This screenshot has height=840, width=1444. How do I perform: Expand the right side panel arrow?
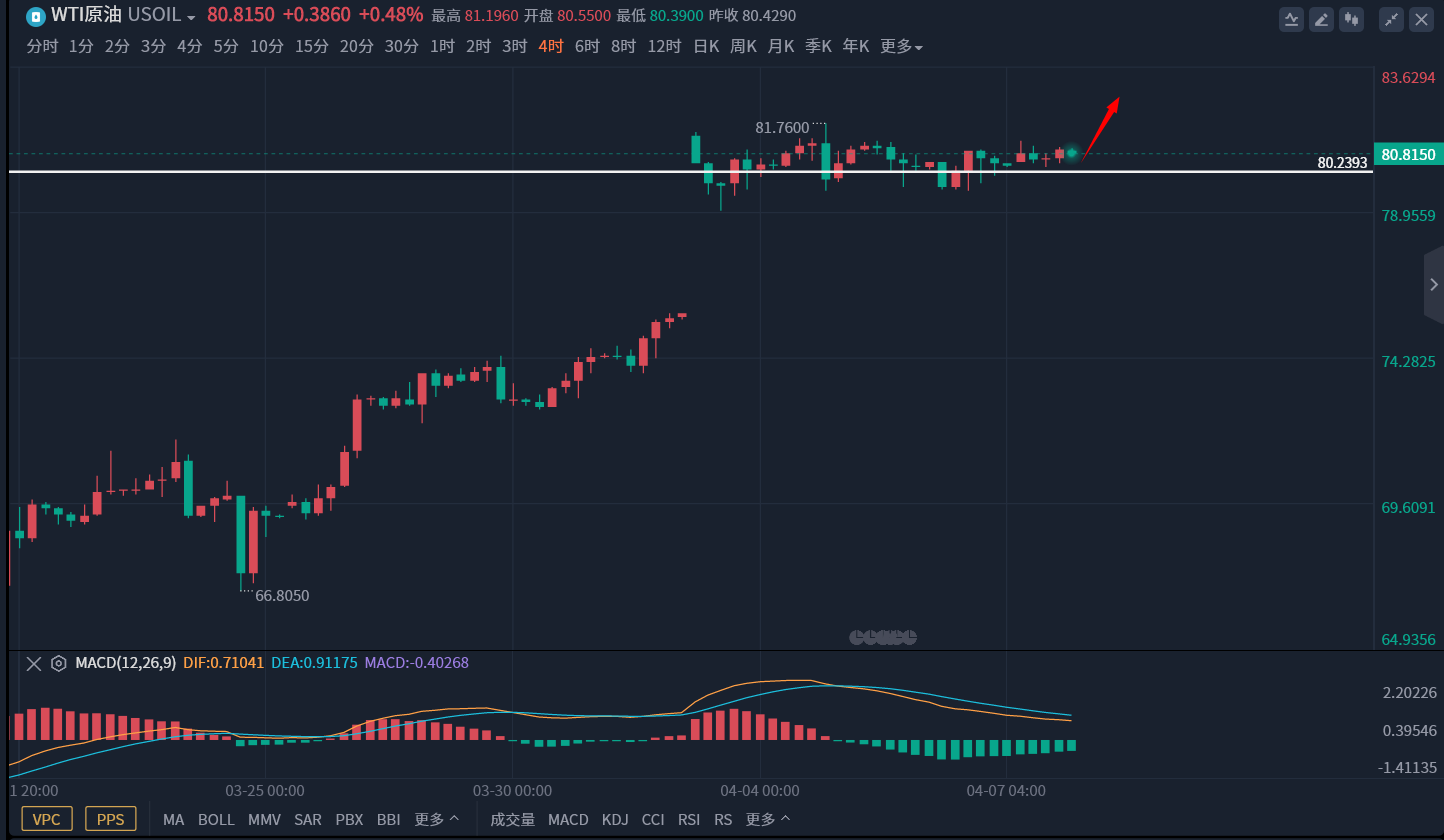point(1434,285)
